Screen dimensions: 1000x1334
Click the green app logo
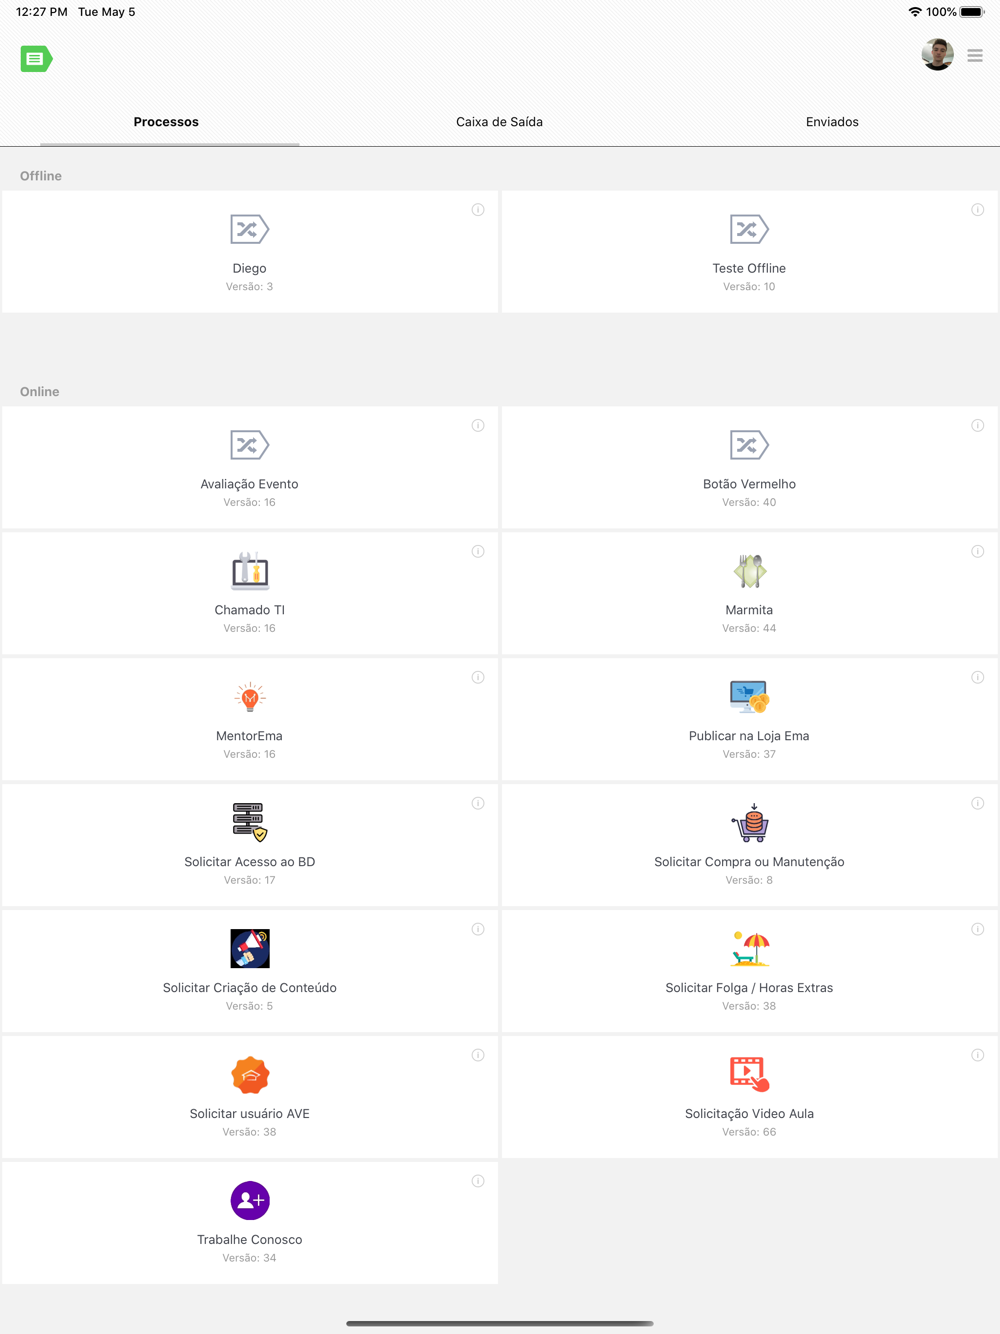(x=36, y=59)
